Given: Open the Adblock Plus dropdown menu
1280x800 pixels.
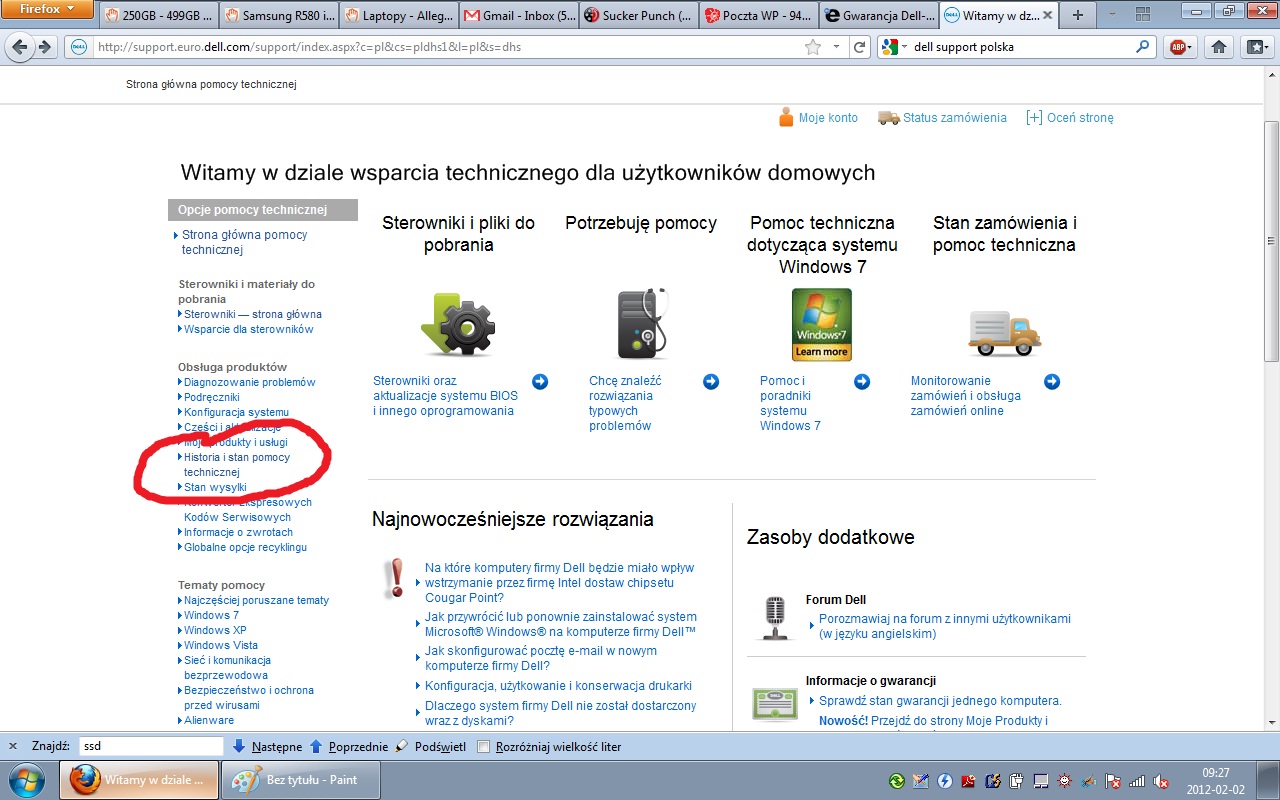Looking at the screenshot, I should [1179, 47].
